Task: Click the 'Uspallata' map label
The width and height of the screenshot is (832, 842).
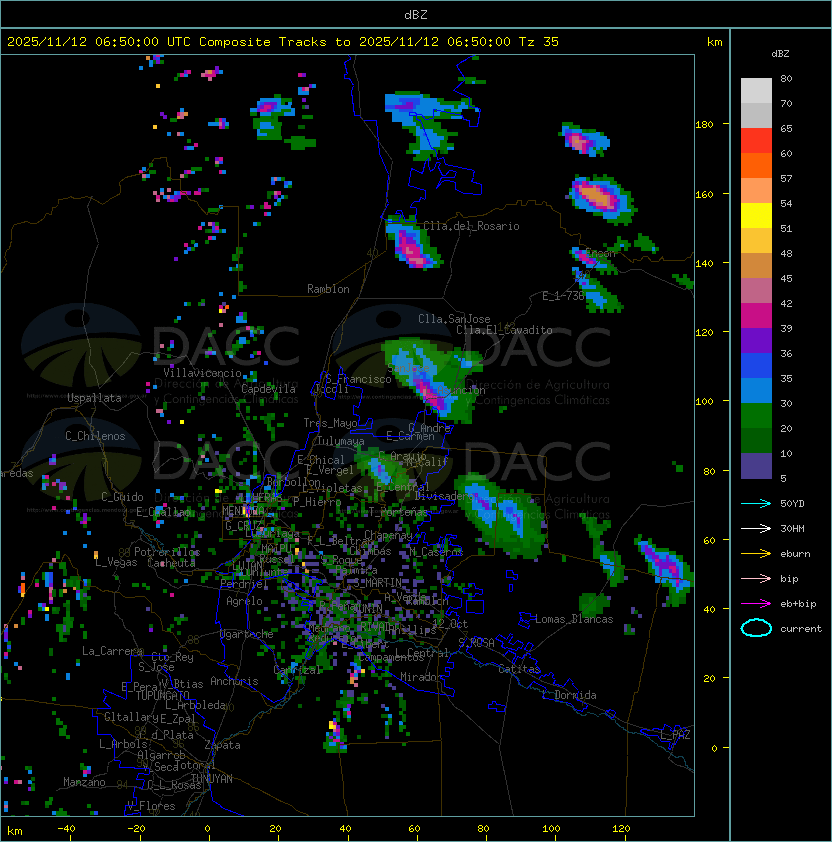Action: (x=95, y=398)
